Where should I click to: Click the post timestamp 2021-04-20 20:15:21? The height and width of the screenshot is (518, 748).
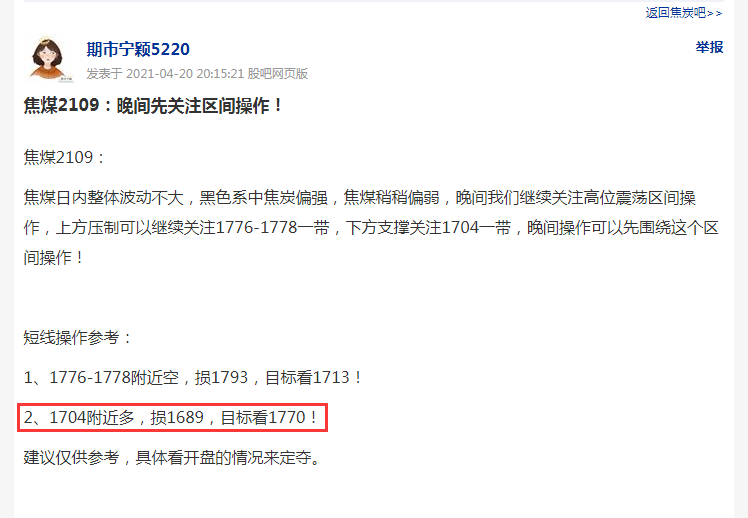(x=185, y=74)
